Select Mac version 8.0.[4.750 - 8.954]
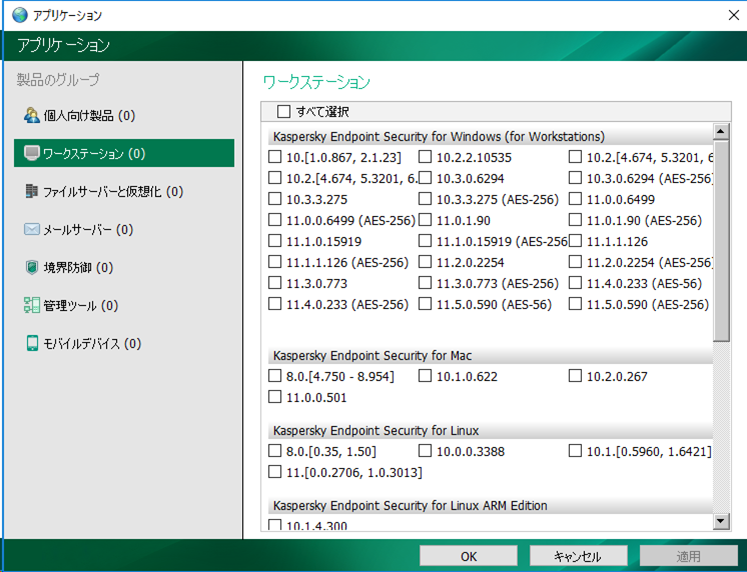The height and width of the screenshot is (572, 747). tap(275, 376)
